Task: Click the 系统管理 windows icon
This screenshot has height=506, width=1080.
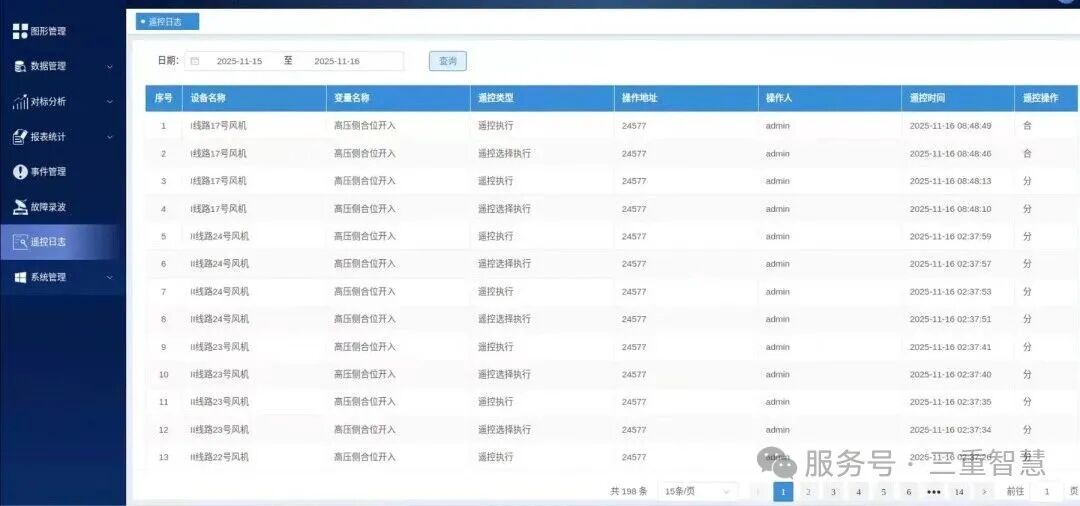Action: tap(21, 277)
